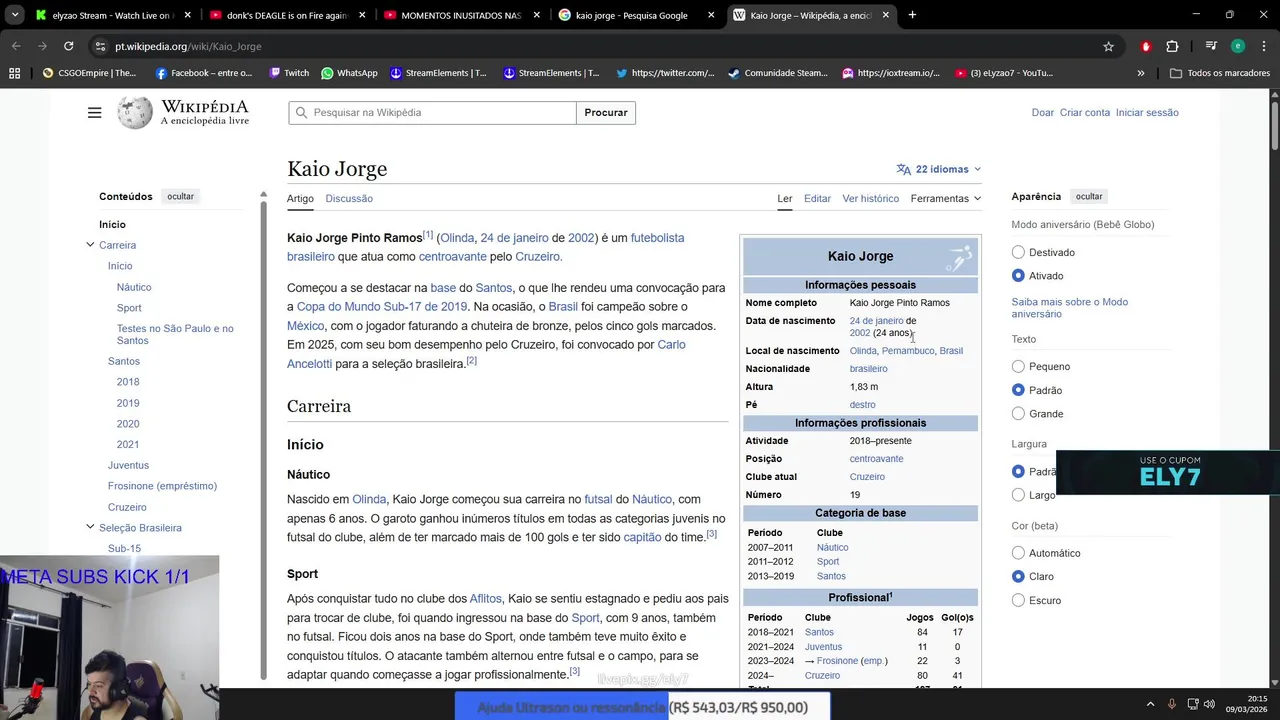Screen dimensions: 1280x720
Task: Switch to the Artigo tab
Action: tap(300, 198)
